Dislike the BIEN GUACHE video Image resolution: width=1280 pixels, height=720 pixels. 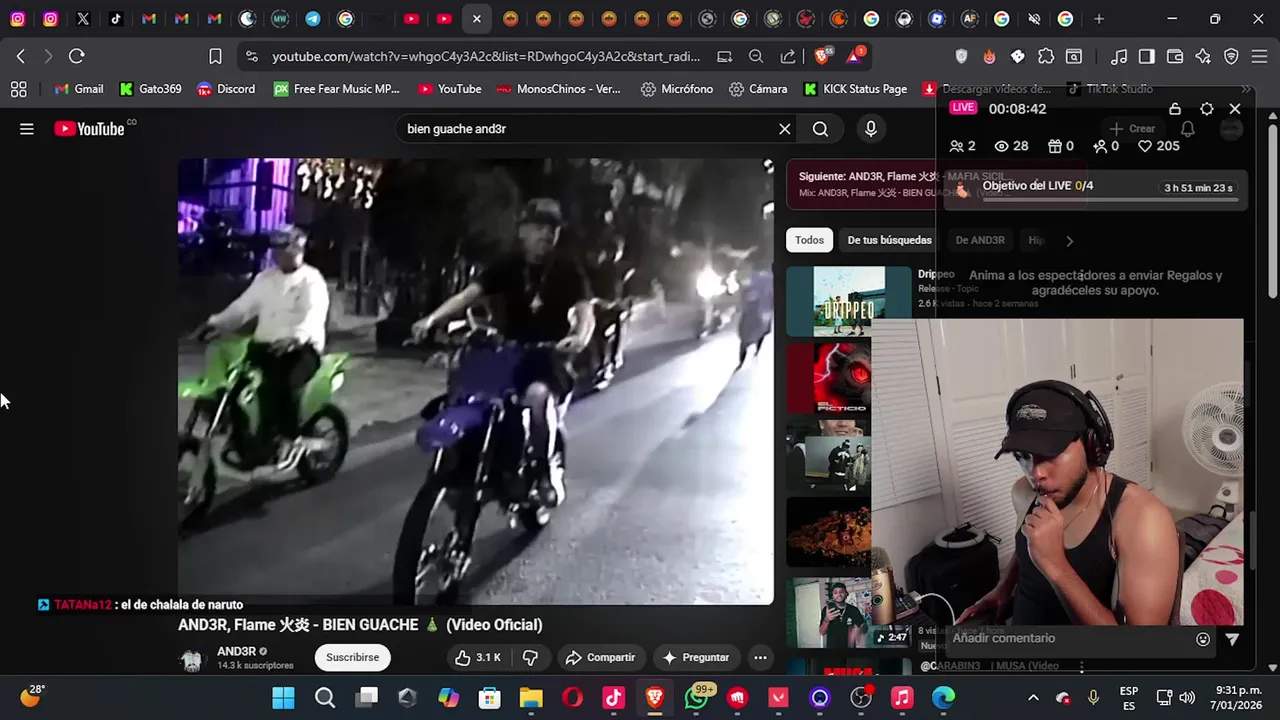pyautogui.click(x=531, y=657)
